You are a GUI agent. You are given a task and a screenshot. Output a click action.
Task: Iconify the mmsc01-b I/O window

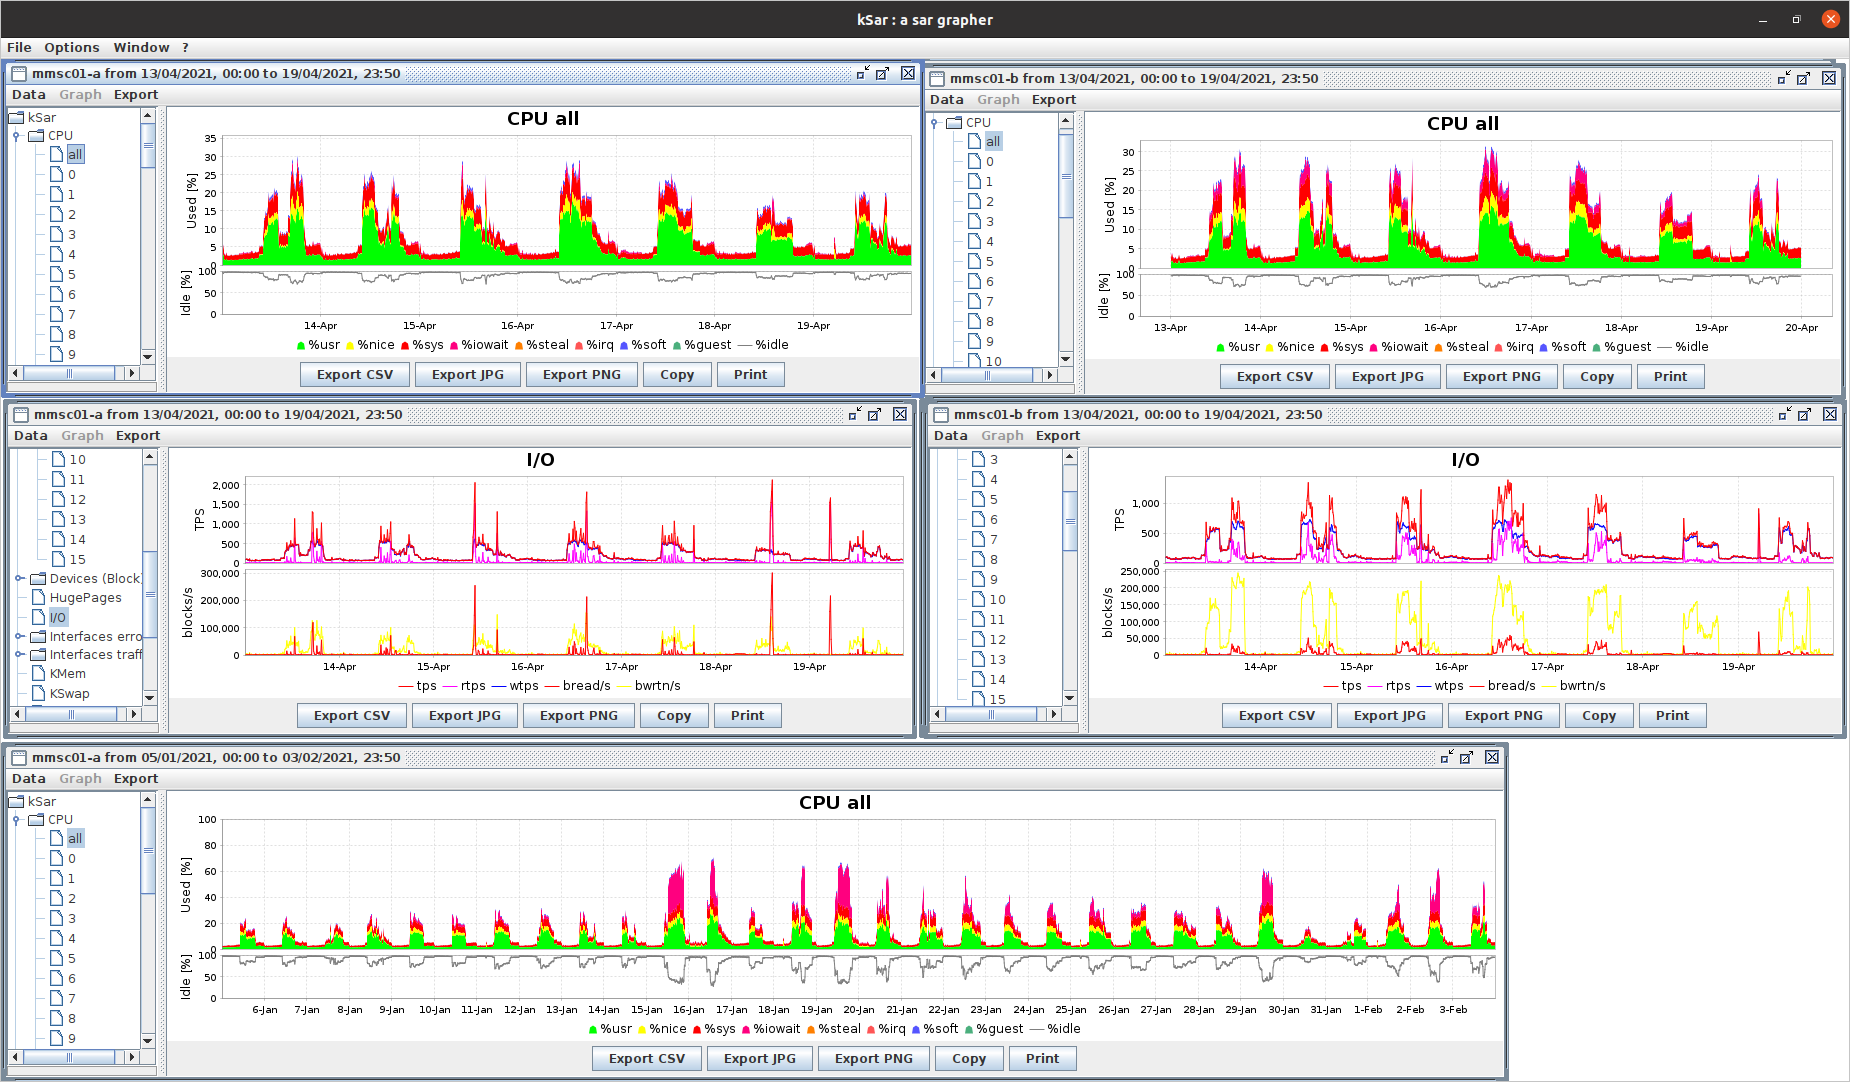click(1785, 414)
